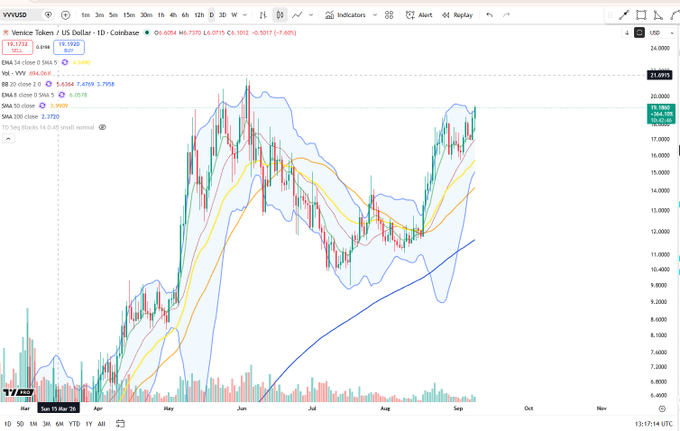Toggle the dark auto-fit scale icon
Image resolution: width=680 pixels, height=431 pixels.
[639, 33]
